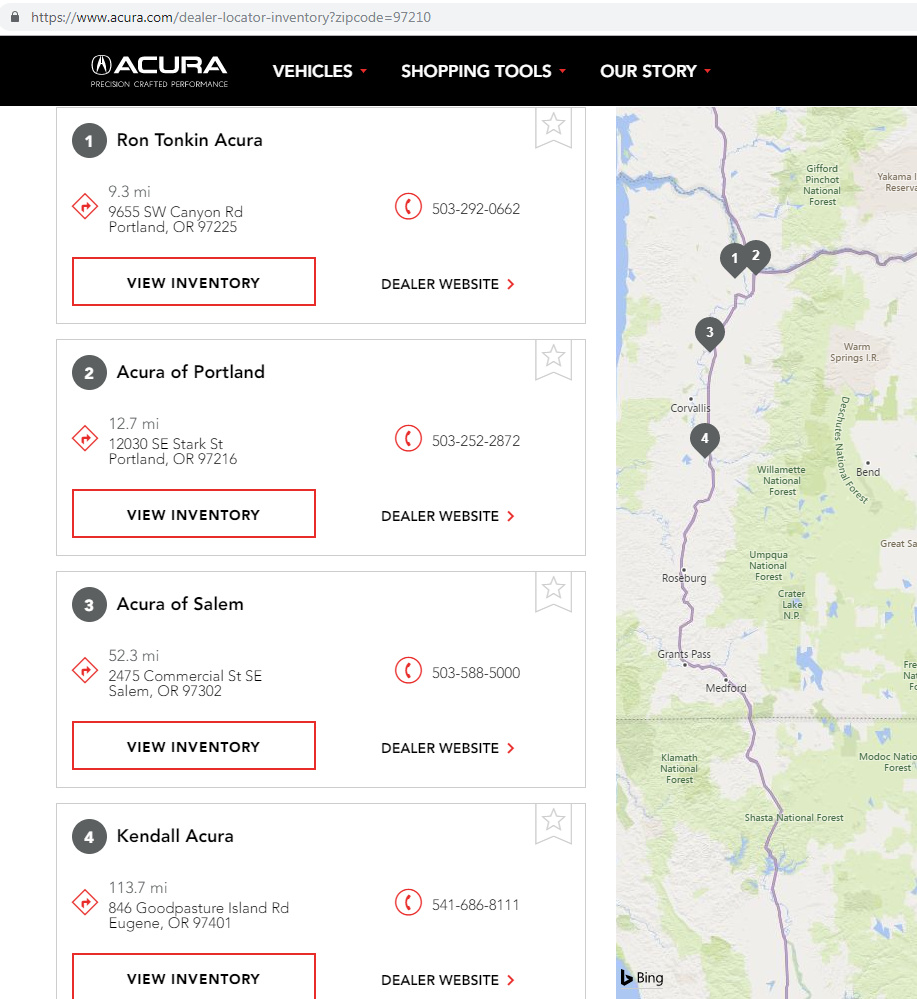Open Acura of Portland dealer website
Viewport: 917px width, 999px height.
[x=448, y=516]
